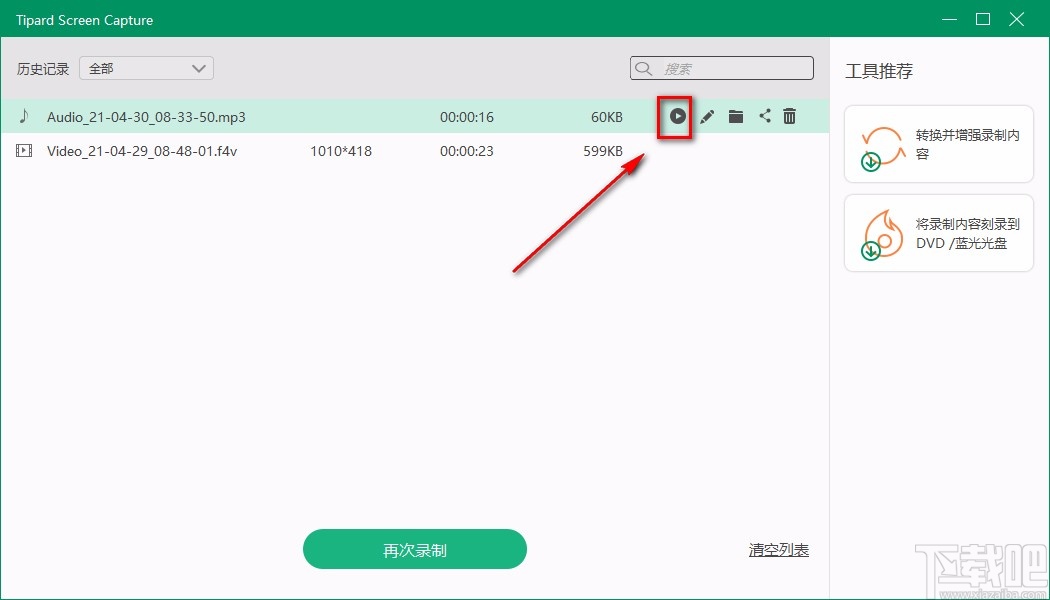This screenshot has width=1050, height=600.
Task: Click the 再次录制 record again button
Action: (414, 549)
